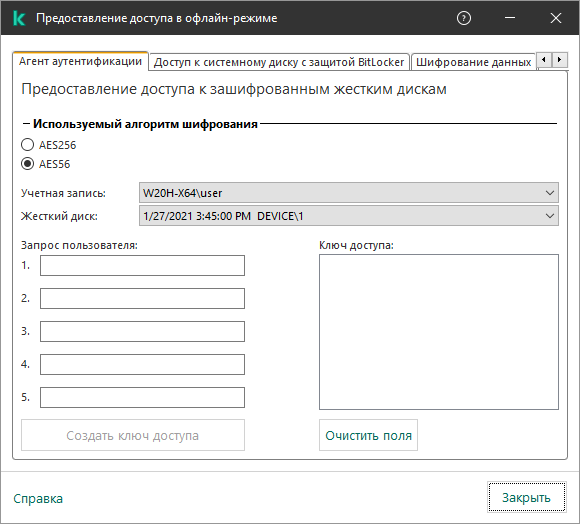The width and height of the screenshot is (580, 524).
Task: Select the AES256 encryption algorithm
Action: click(27, 145)
